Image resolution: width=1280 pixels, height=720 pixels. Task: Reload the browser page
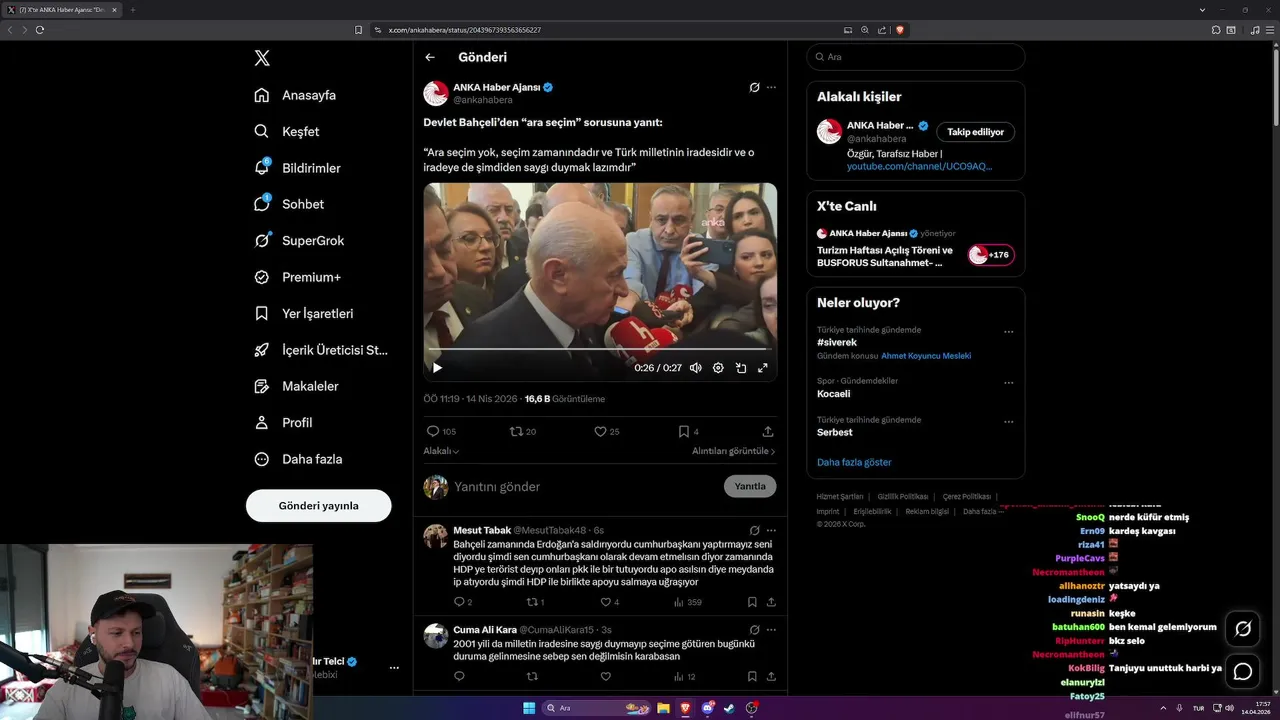point(40,30)
